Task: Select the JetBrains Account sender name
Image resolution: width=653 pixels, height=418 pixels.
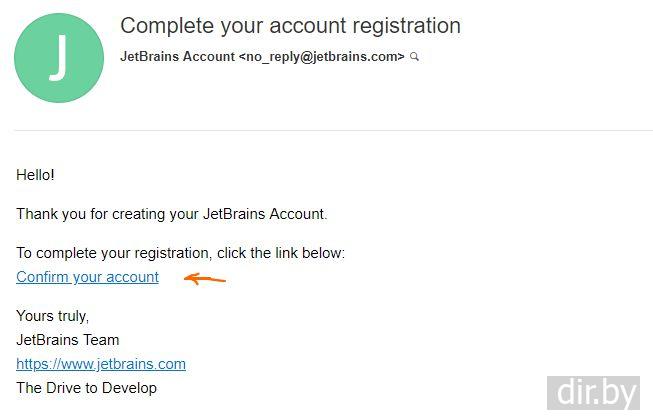Action: 177,57
